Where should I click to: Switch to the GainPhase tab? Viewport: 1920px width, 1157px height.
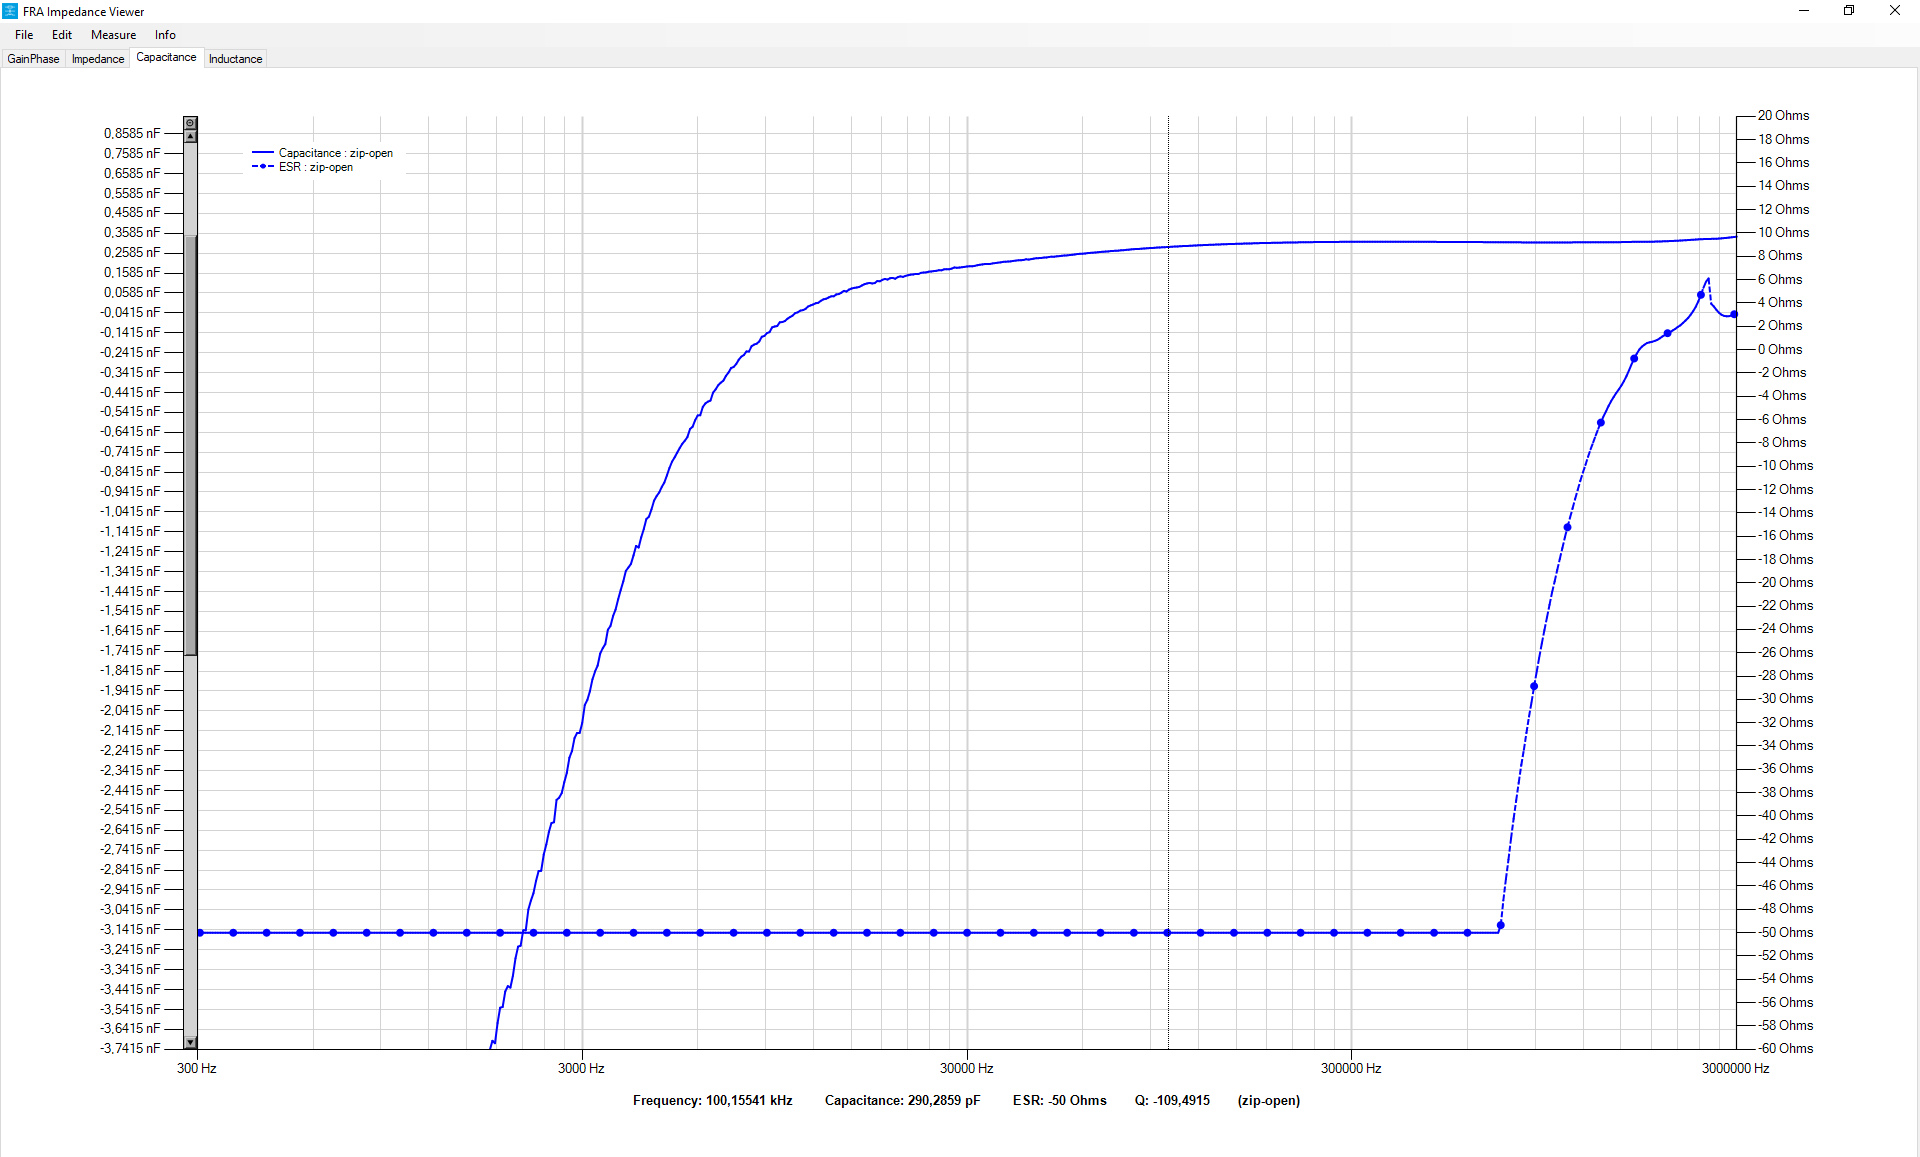click(33, 59)
